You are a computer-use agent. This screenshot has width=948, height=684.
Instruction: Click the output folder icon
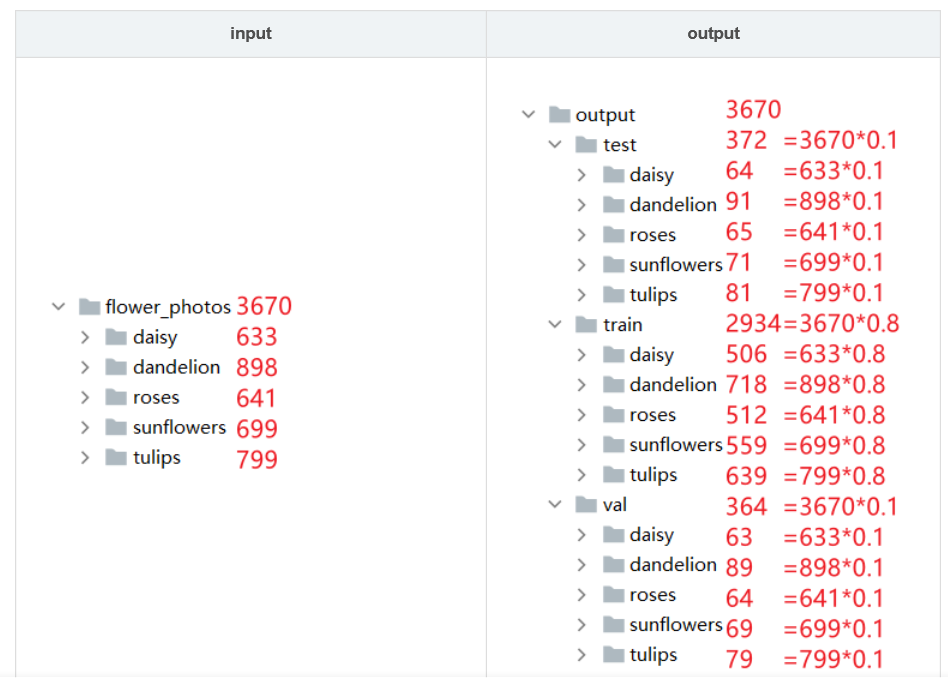pyautogui.click(x=558, y=114)
